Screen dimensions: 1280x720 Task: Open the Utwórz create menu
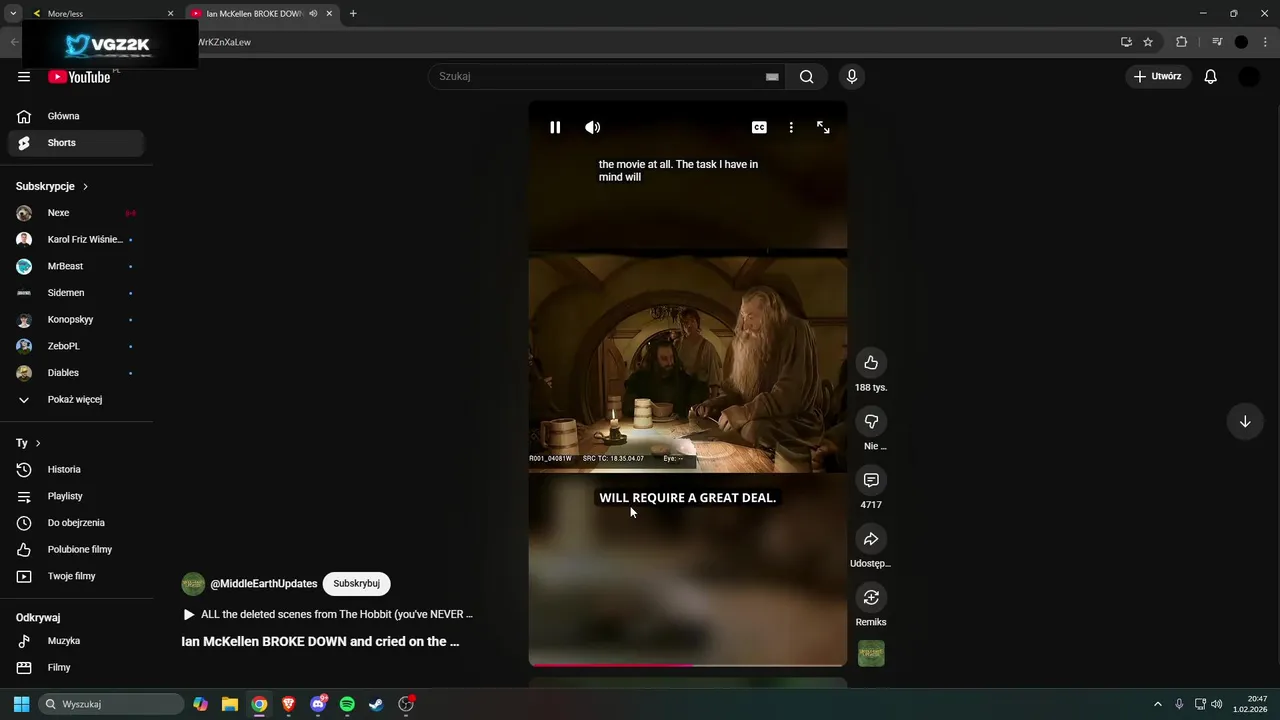point(1157,77)
